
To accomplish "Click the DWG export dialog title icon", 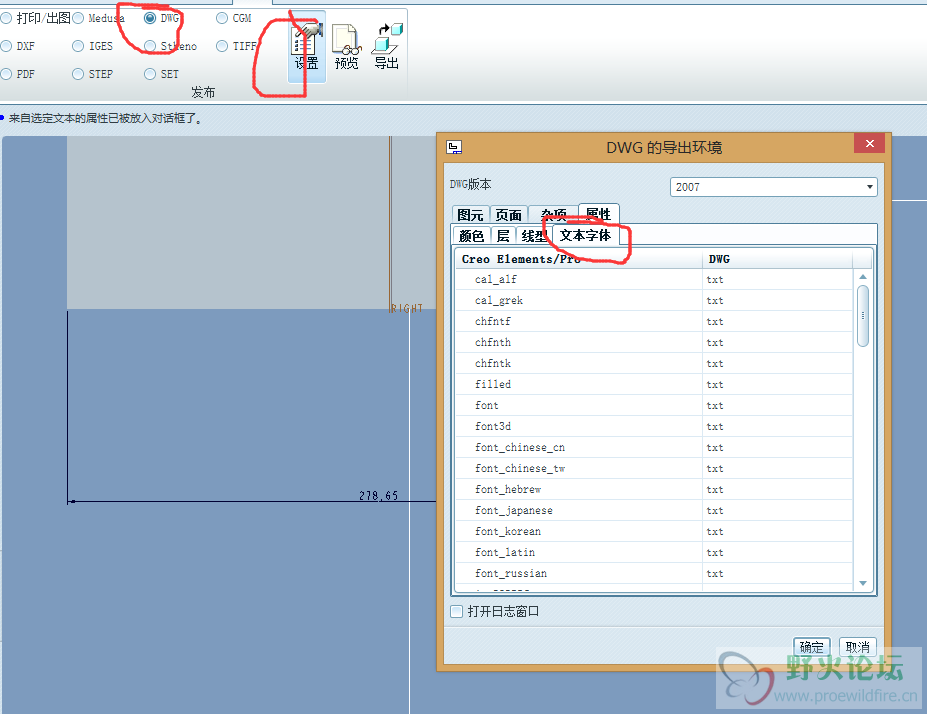I will tap(454, 147).
